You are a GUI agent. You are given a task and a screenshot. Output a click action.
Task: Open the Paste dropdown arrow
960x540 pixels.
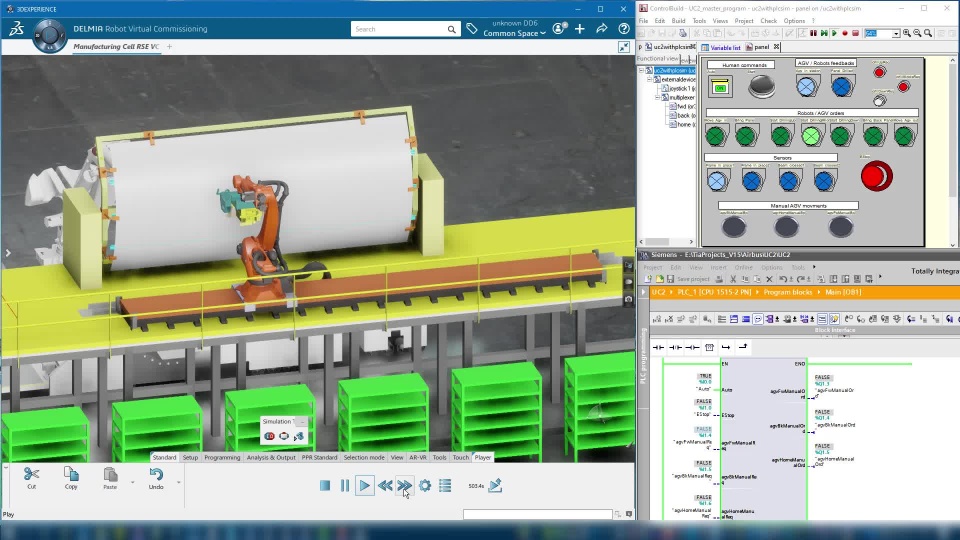pyautogui.click(x=132, y=482)
